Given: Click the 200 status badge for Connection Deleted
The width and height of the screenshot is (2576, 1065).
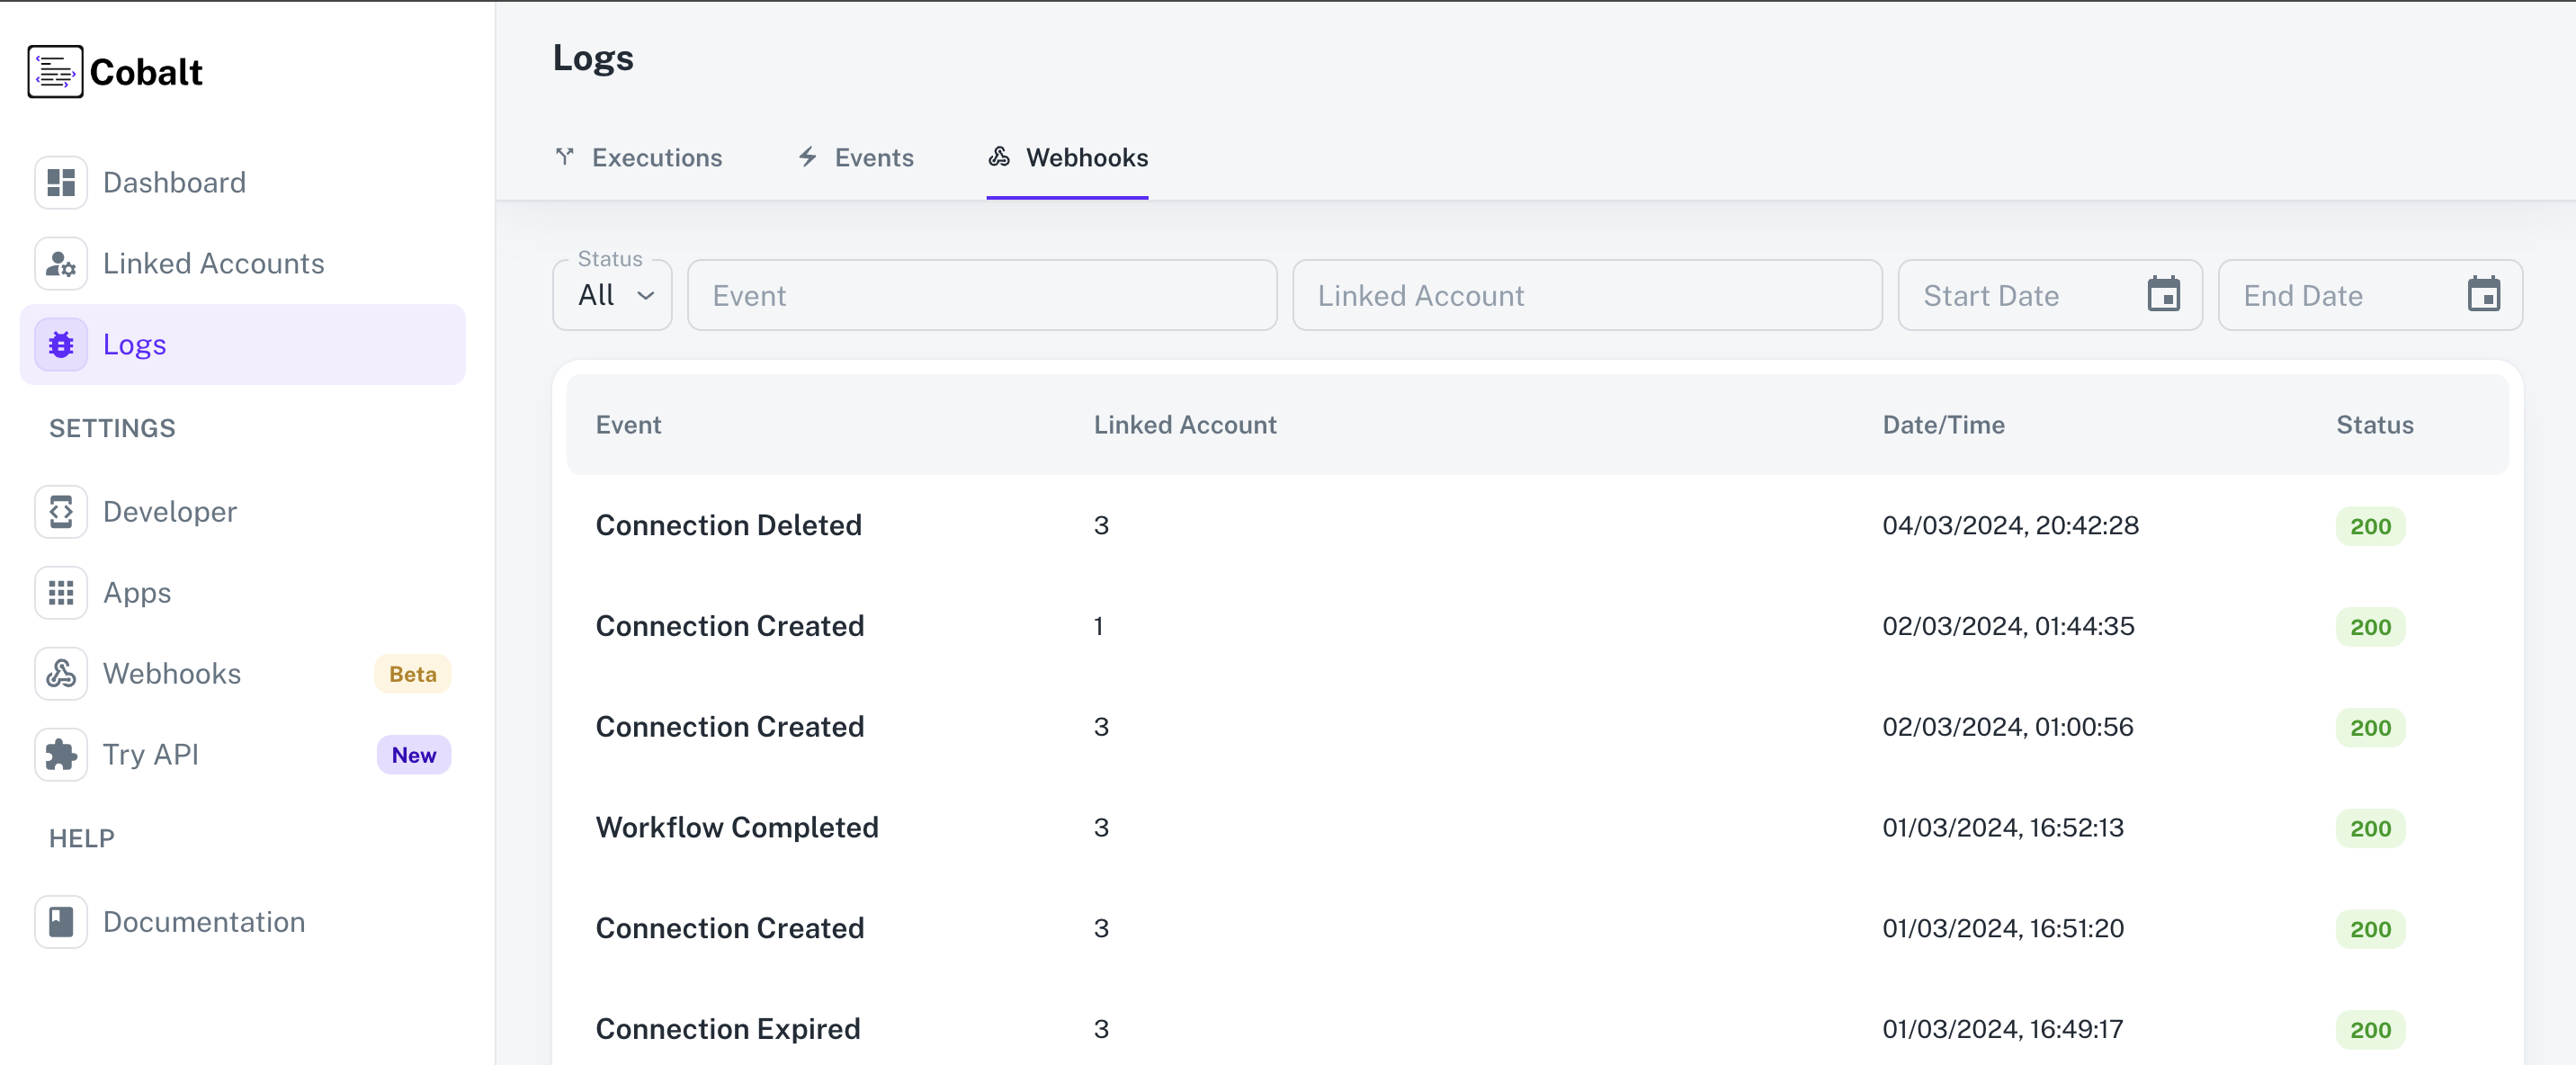Looking at the screenshot, I should 2371,526.
